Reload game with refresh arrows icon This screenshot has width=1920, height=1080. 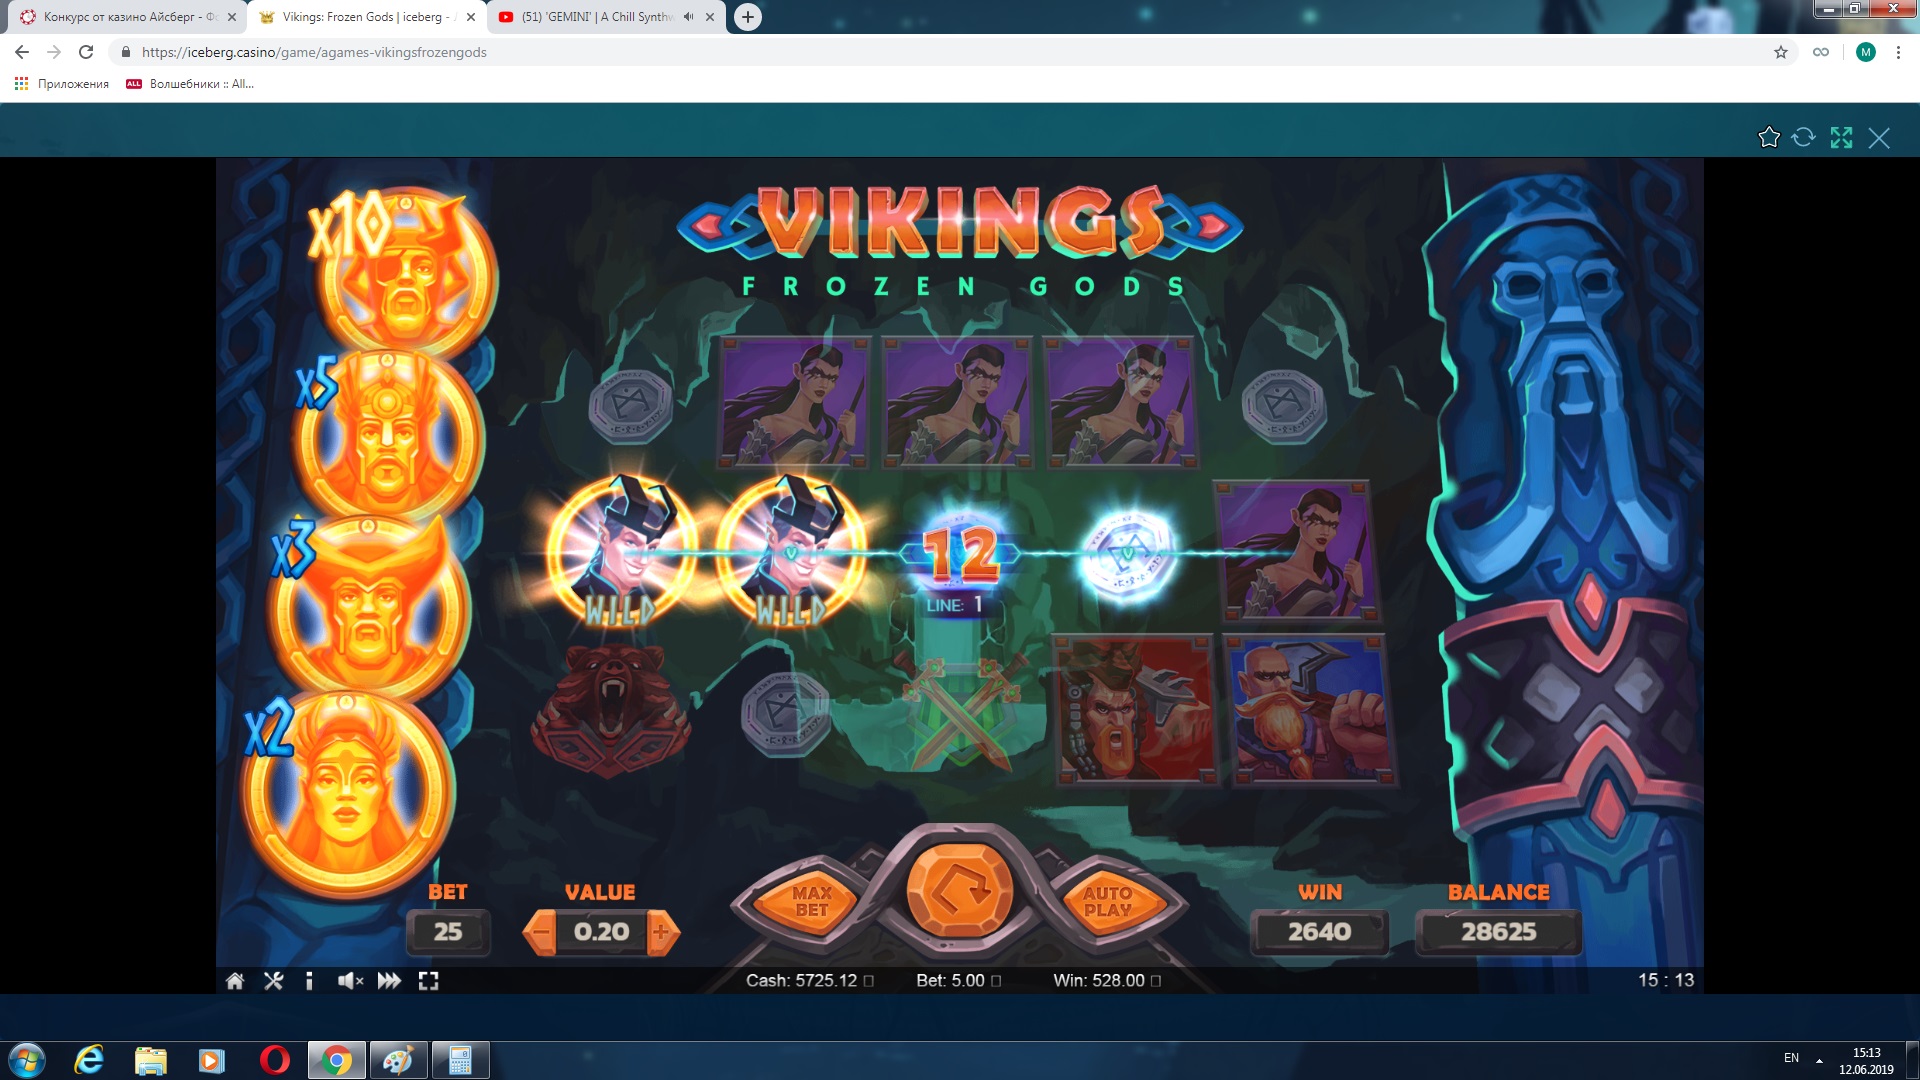tap(1803, 138)
